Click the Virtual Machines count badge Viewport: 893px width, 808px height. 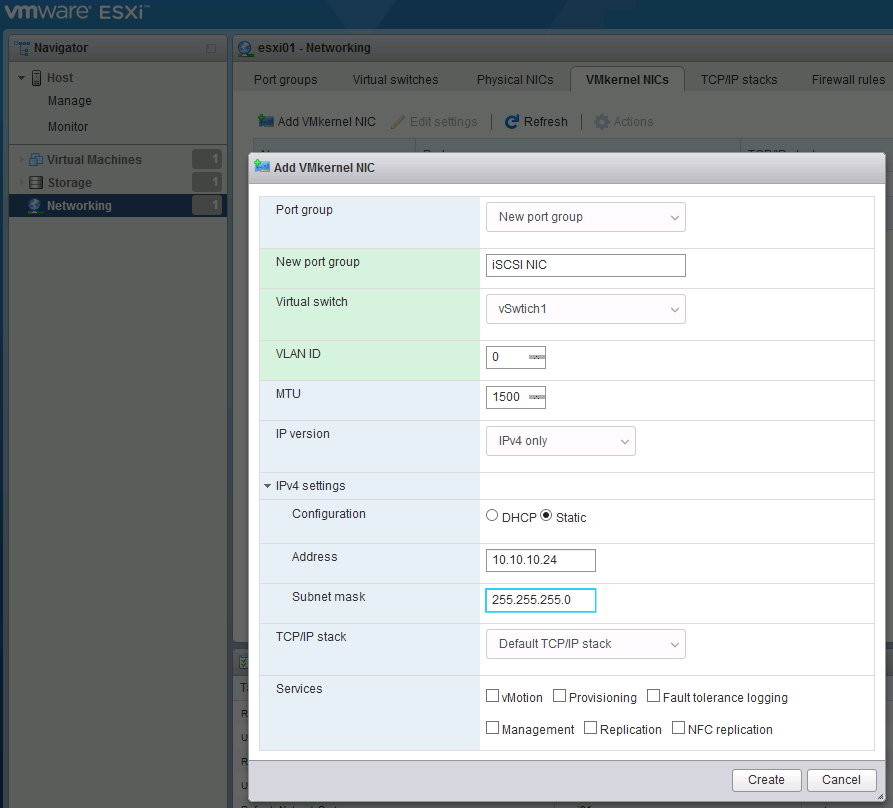point(207,159)
